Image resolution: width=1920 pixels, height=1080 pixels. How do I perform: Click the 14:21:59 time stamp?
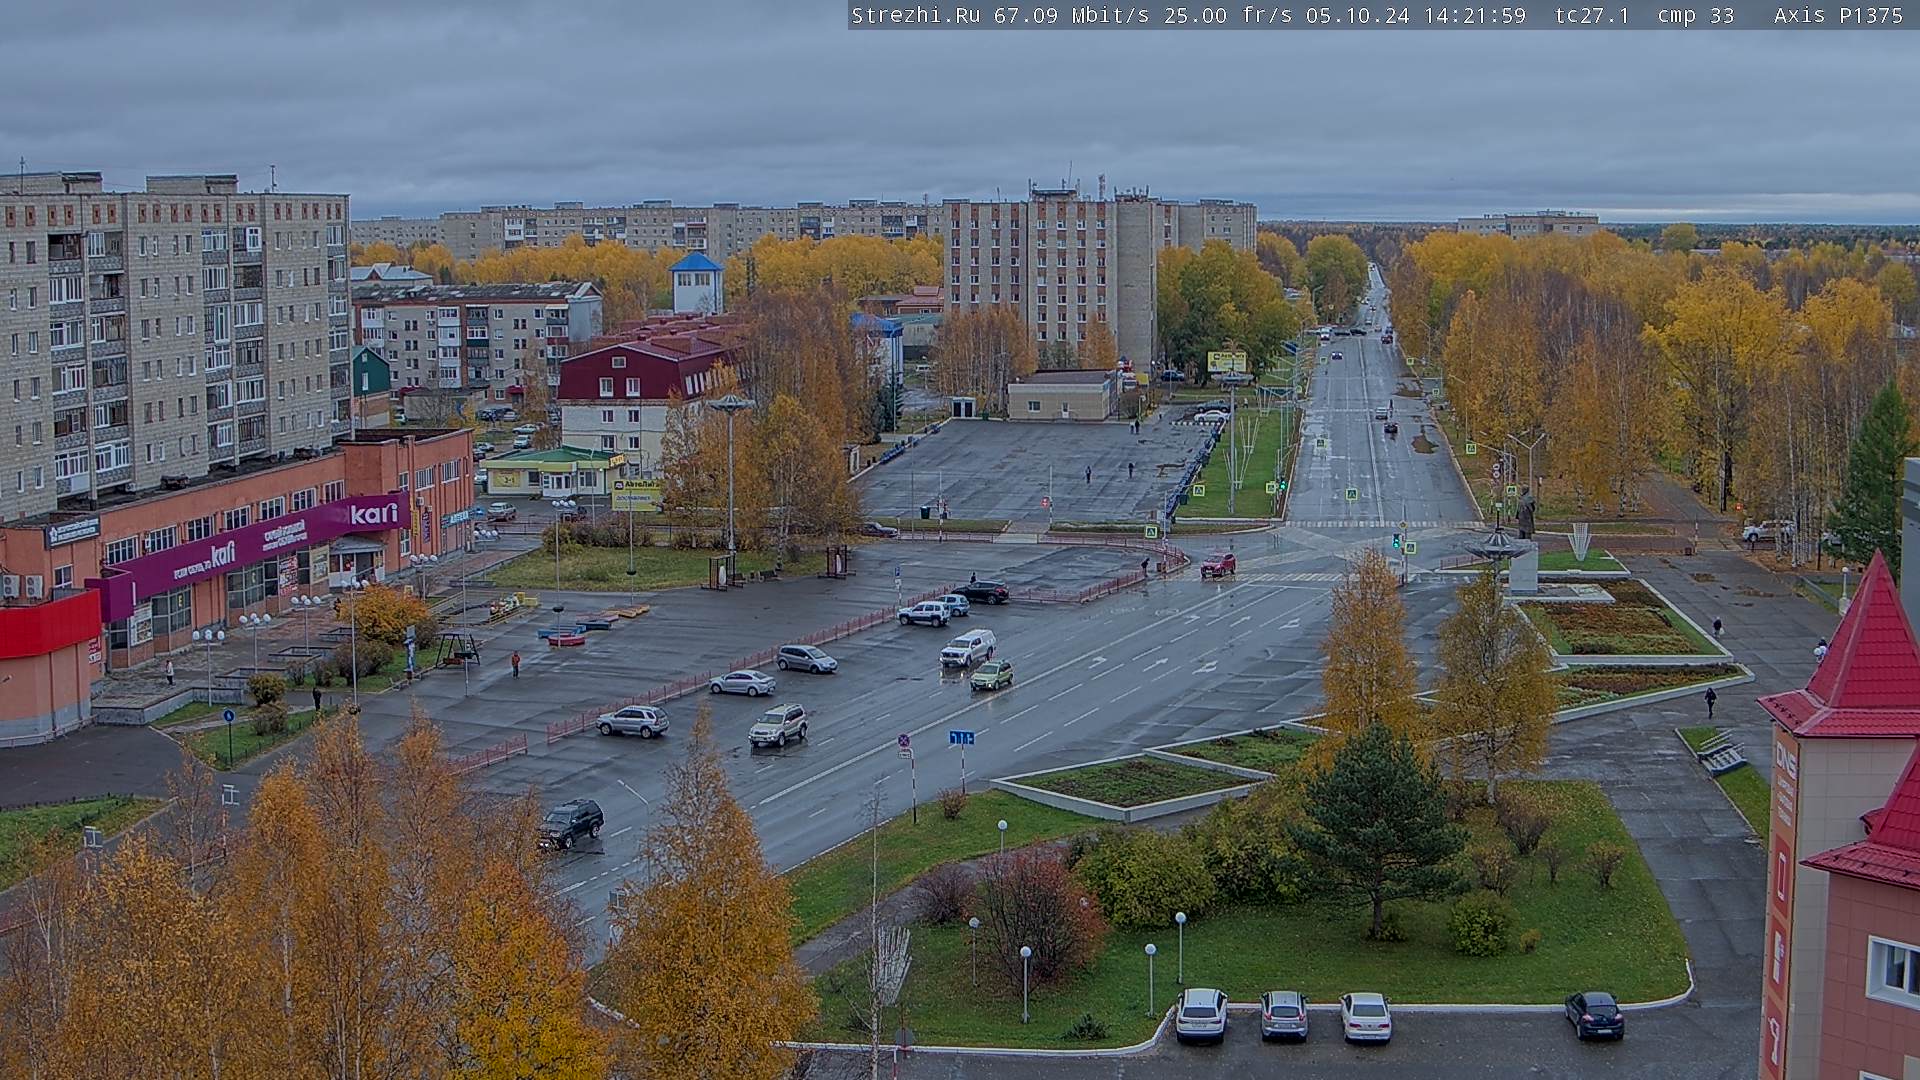point(1475,15)
